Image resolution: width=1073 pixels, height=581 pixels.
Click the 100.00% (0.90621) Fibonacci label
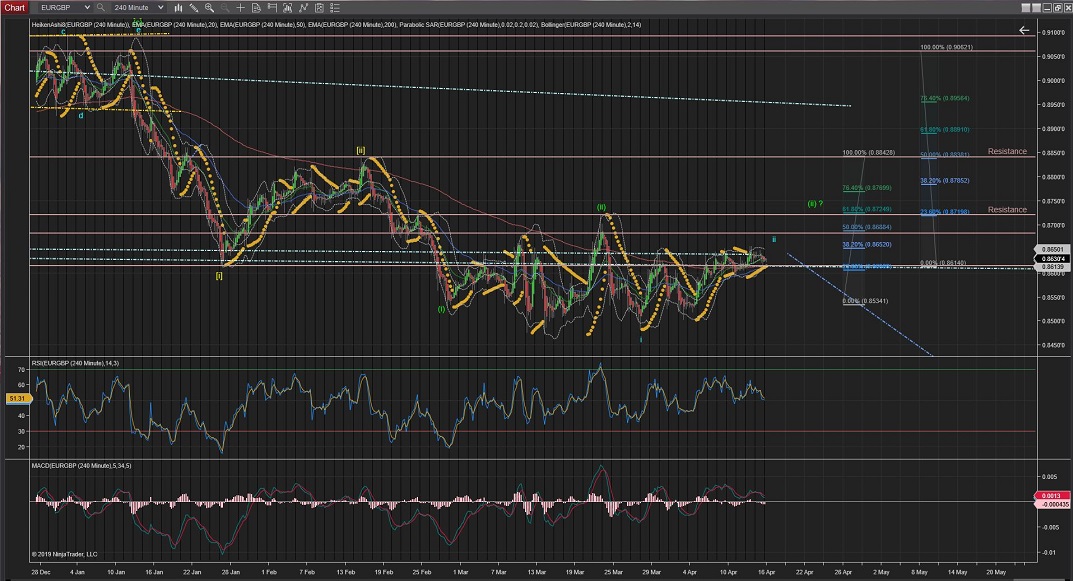tap(946, 47)
